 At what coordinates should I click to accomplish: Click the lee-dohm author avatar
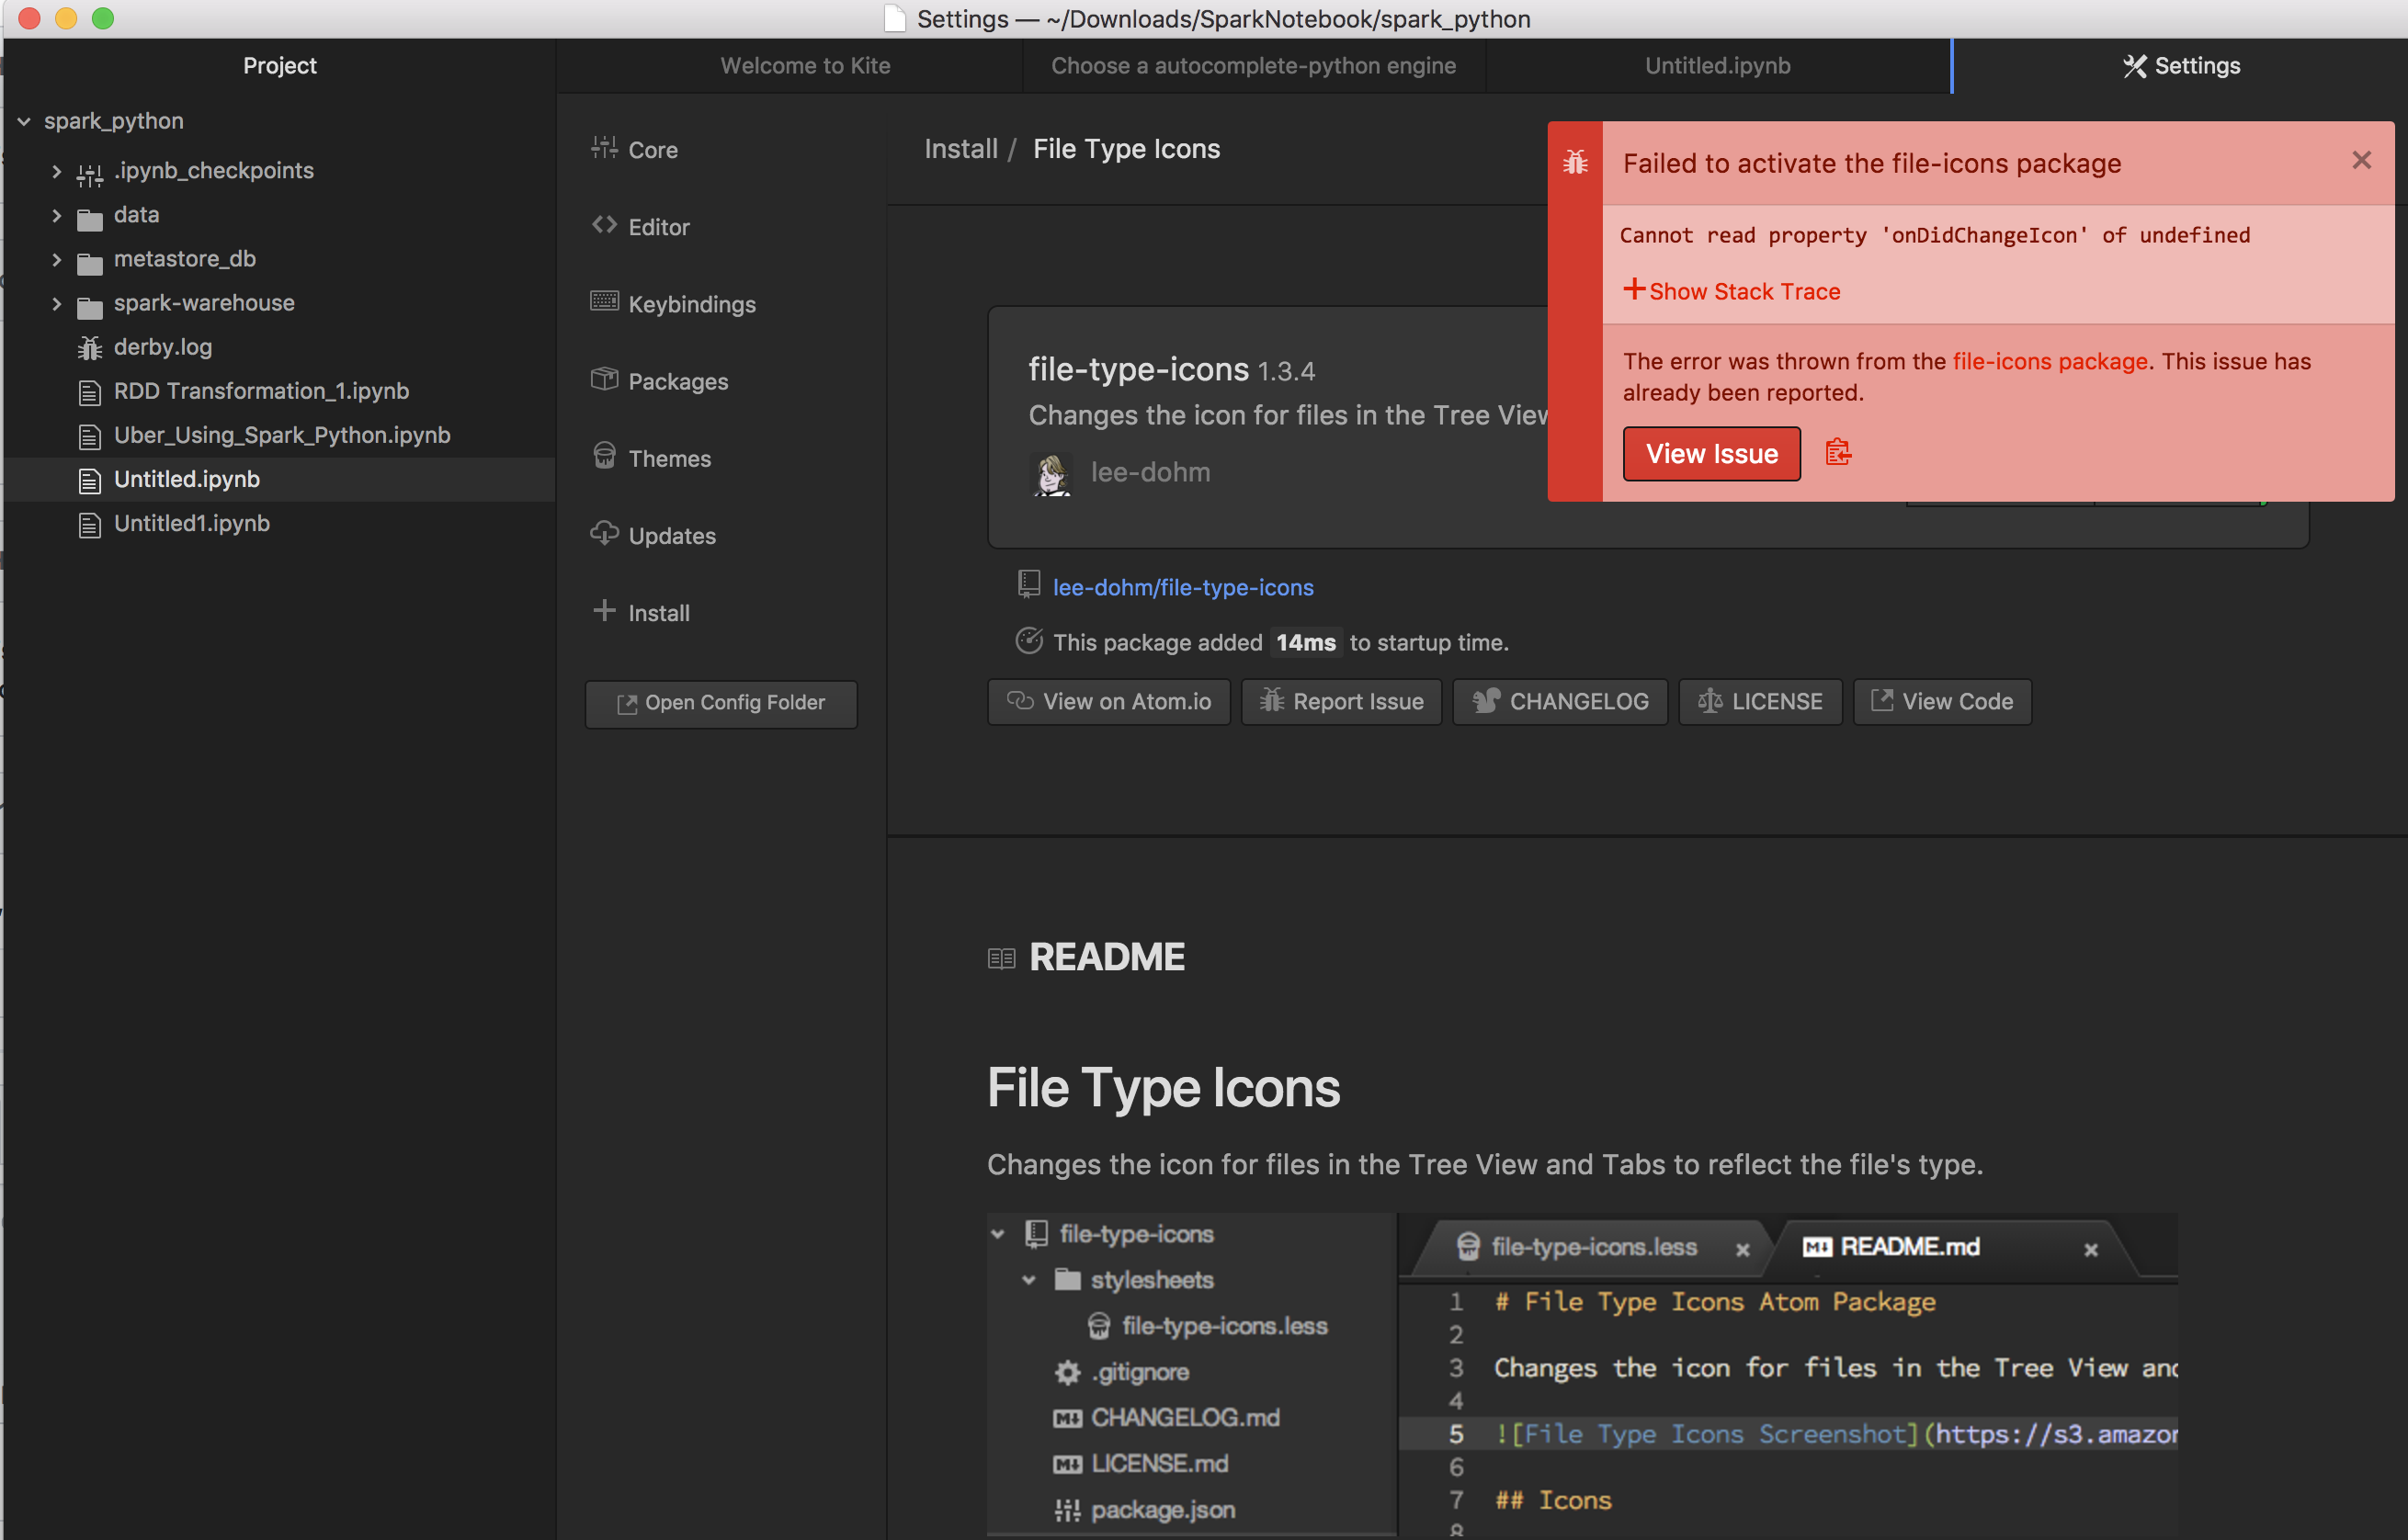coord(1050,473)
